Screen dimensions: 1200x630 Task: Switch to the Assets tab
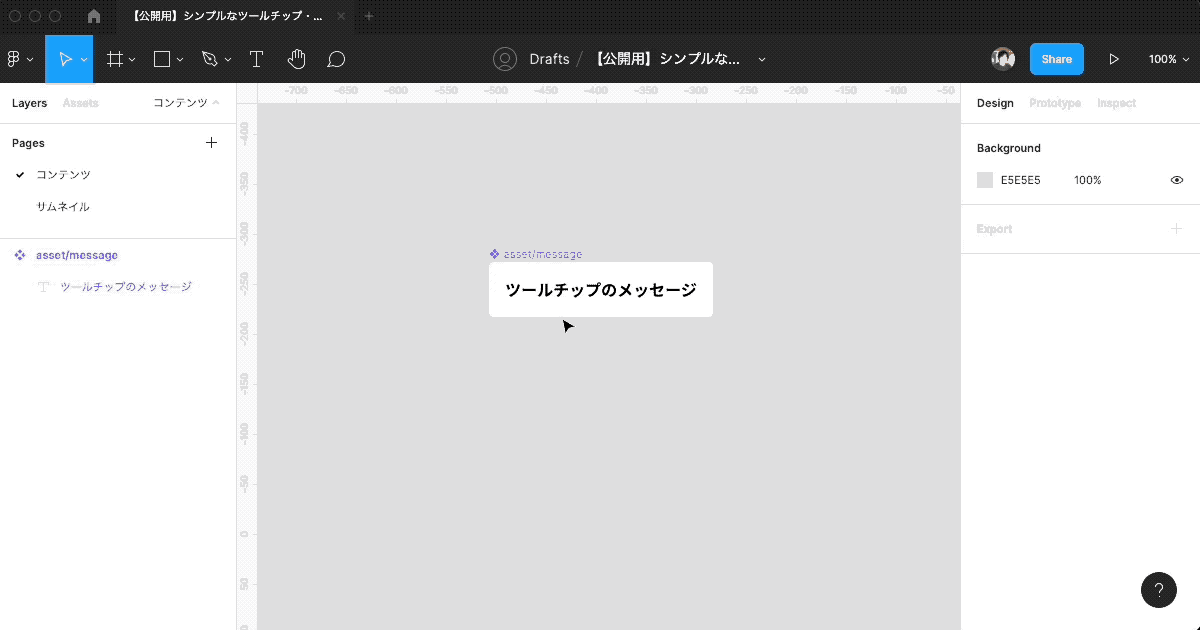point(80,103)
